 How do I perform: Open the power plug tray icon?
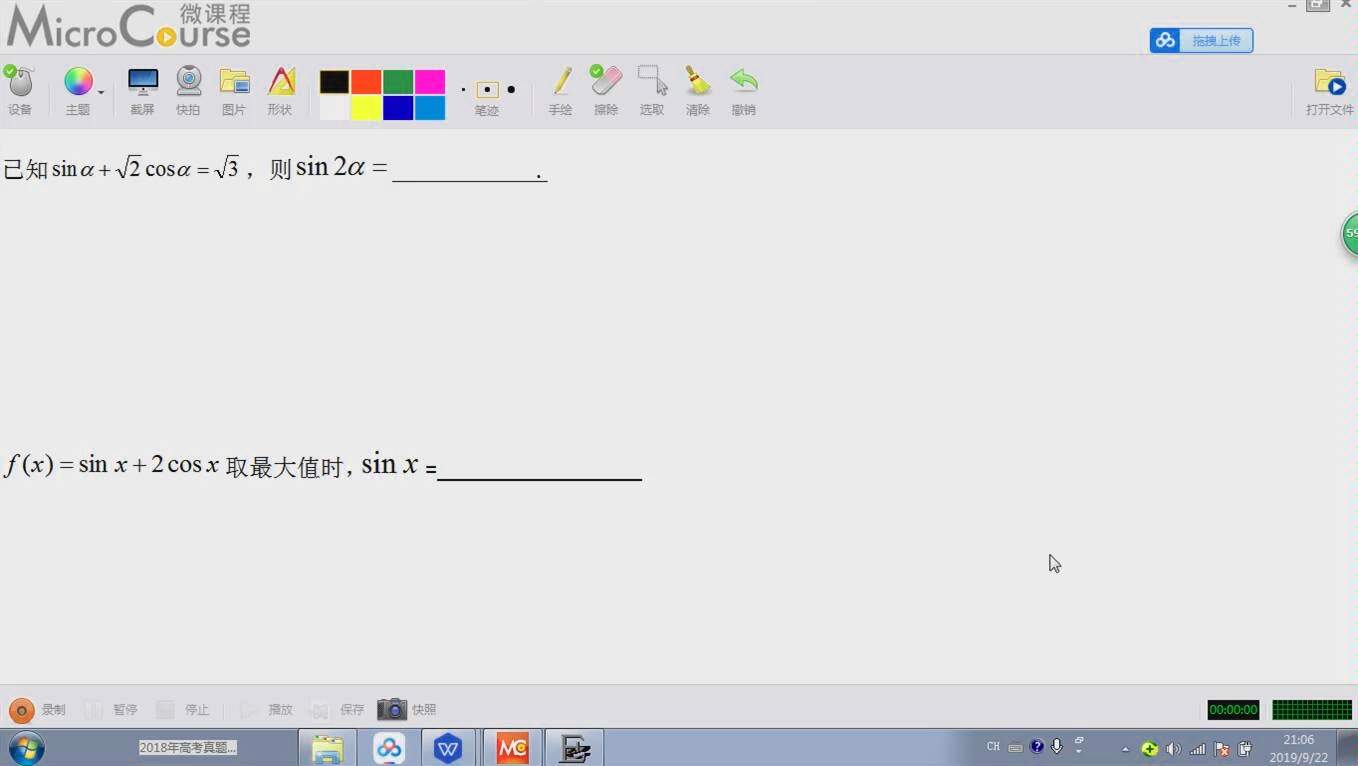1245,749
